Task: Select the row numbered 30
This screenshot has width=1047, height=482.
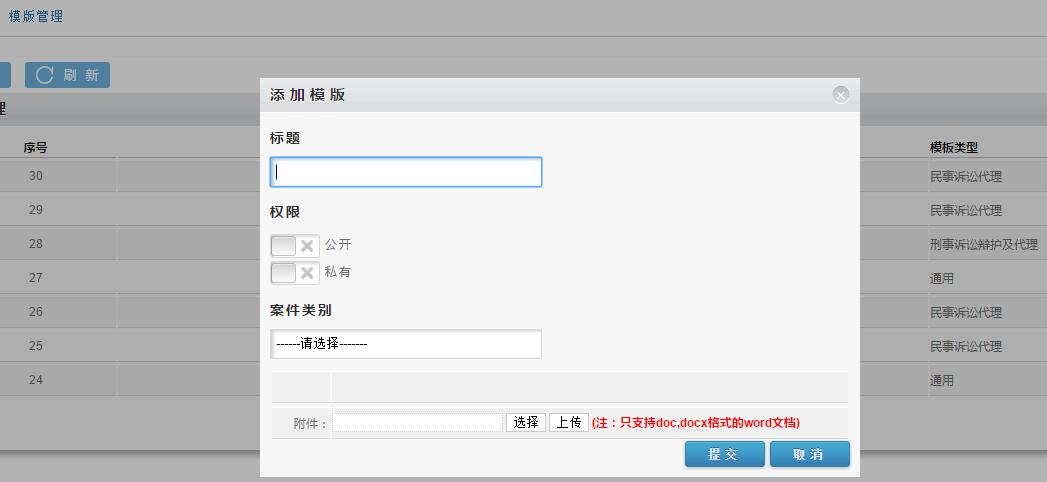Action: [36, 176]
